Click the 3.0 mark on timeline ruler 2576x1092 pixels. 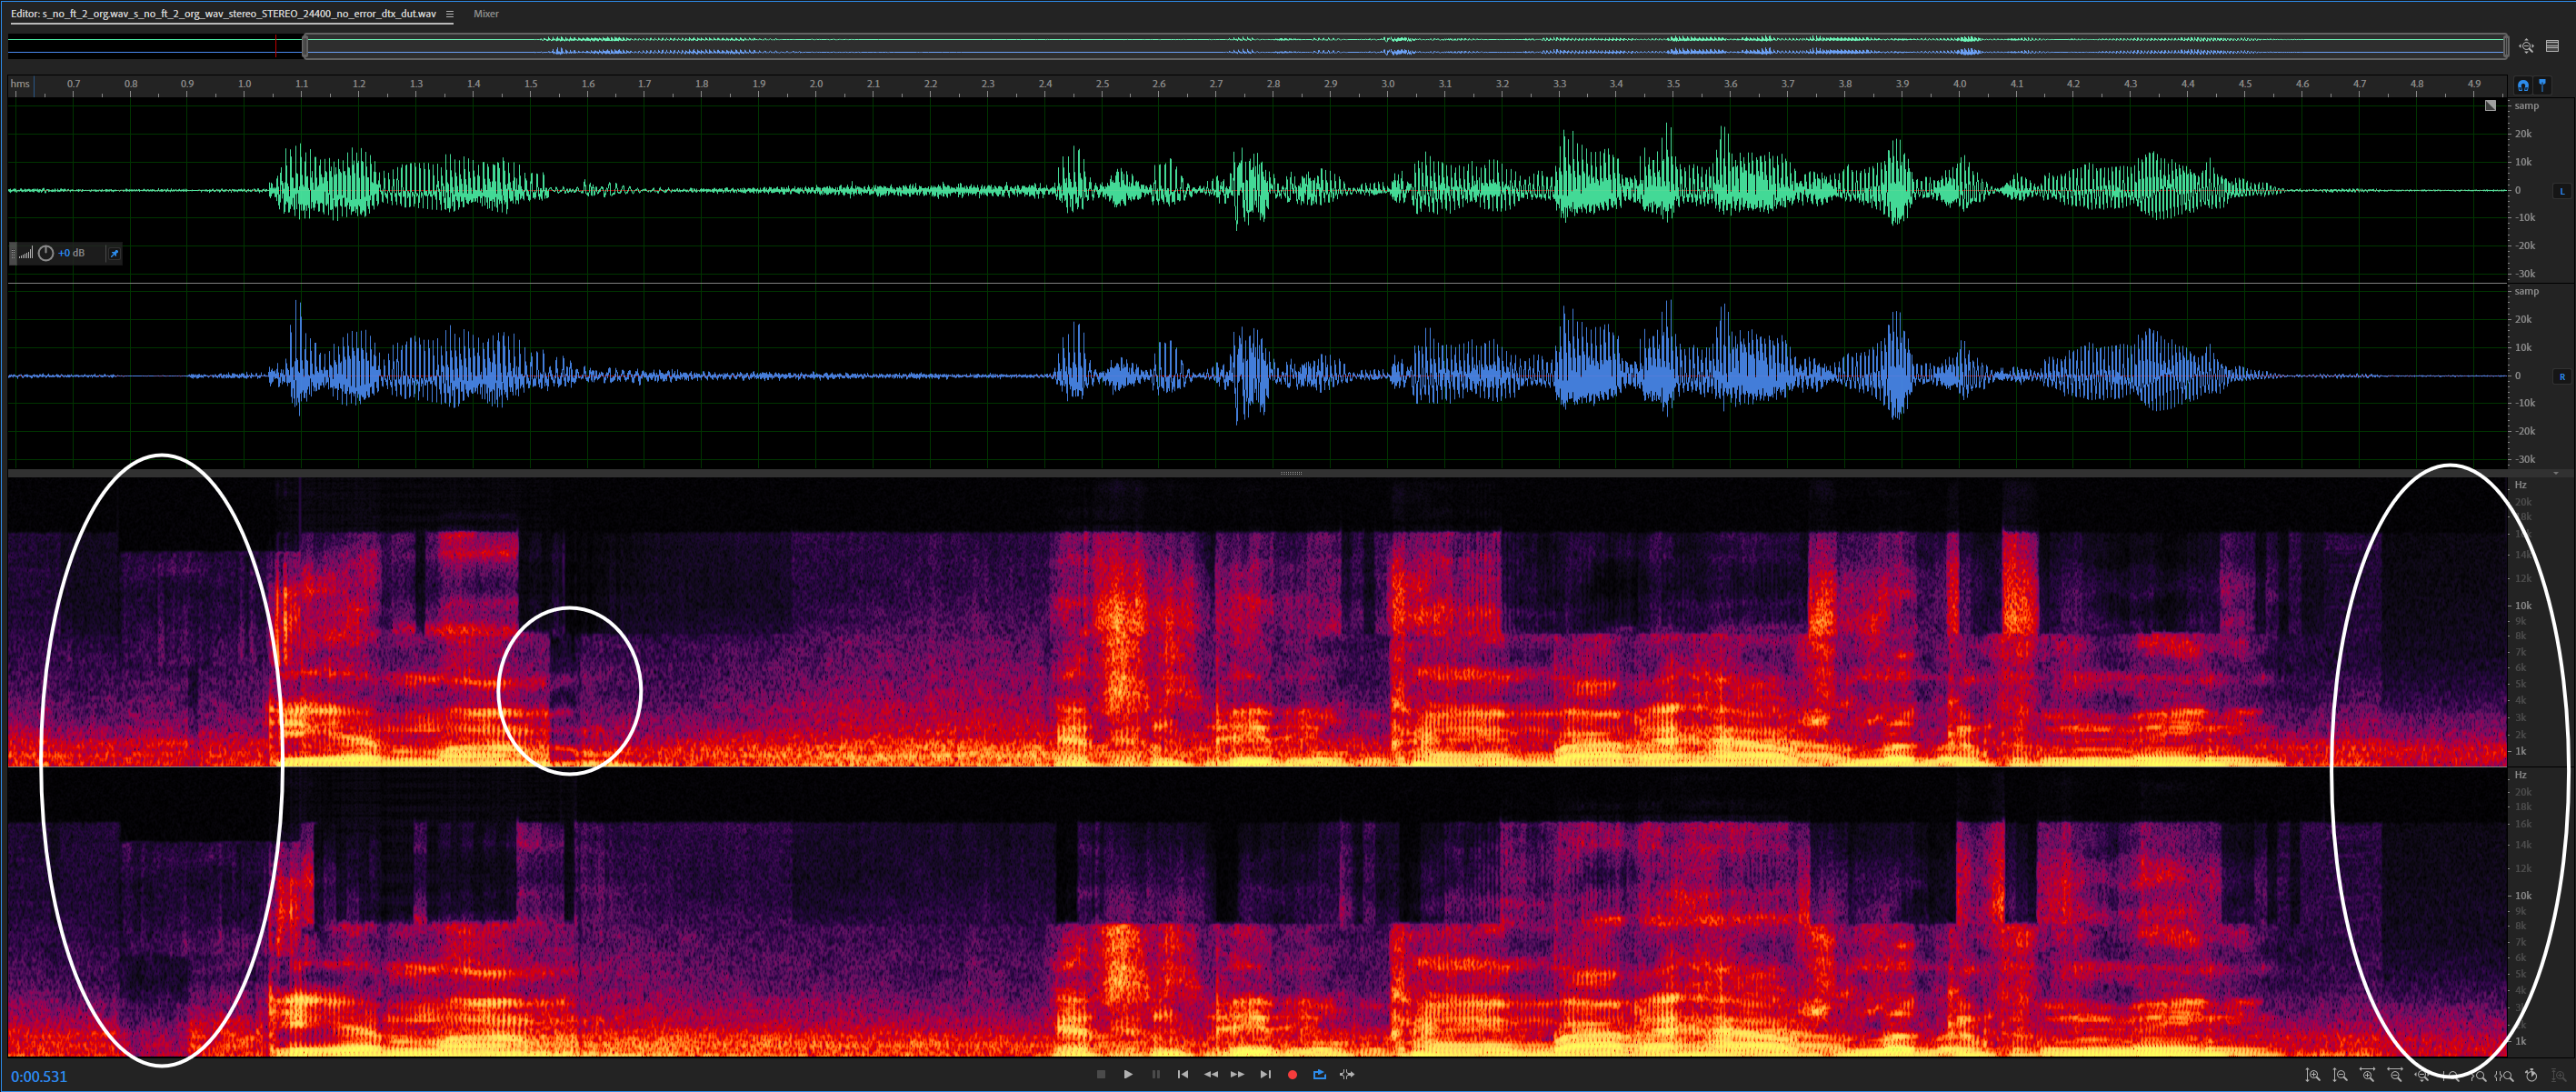1388,85
